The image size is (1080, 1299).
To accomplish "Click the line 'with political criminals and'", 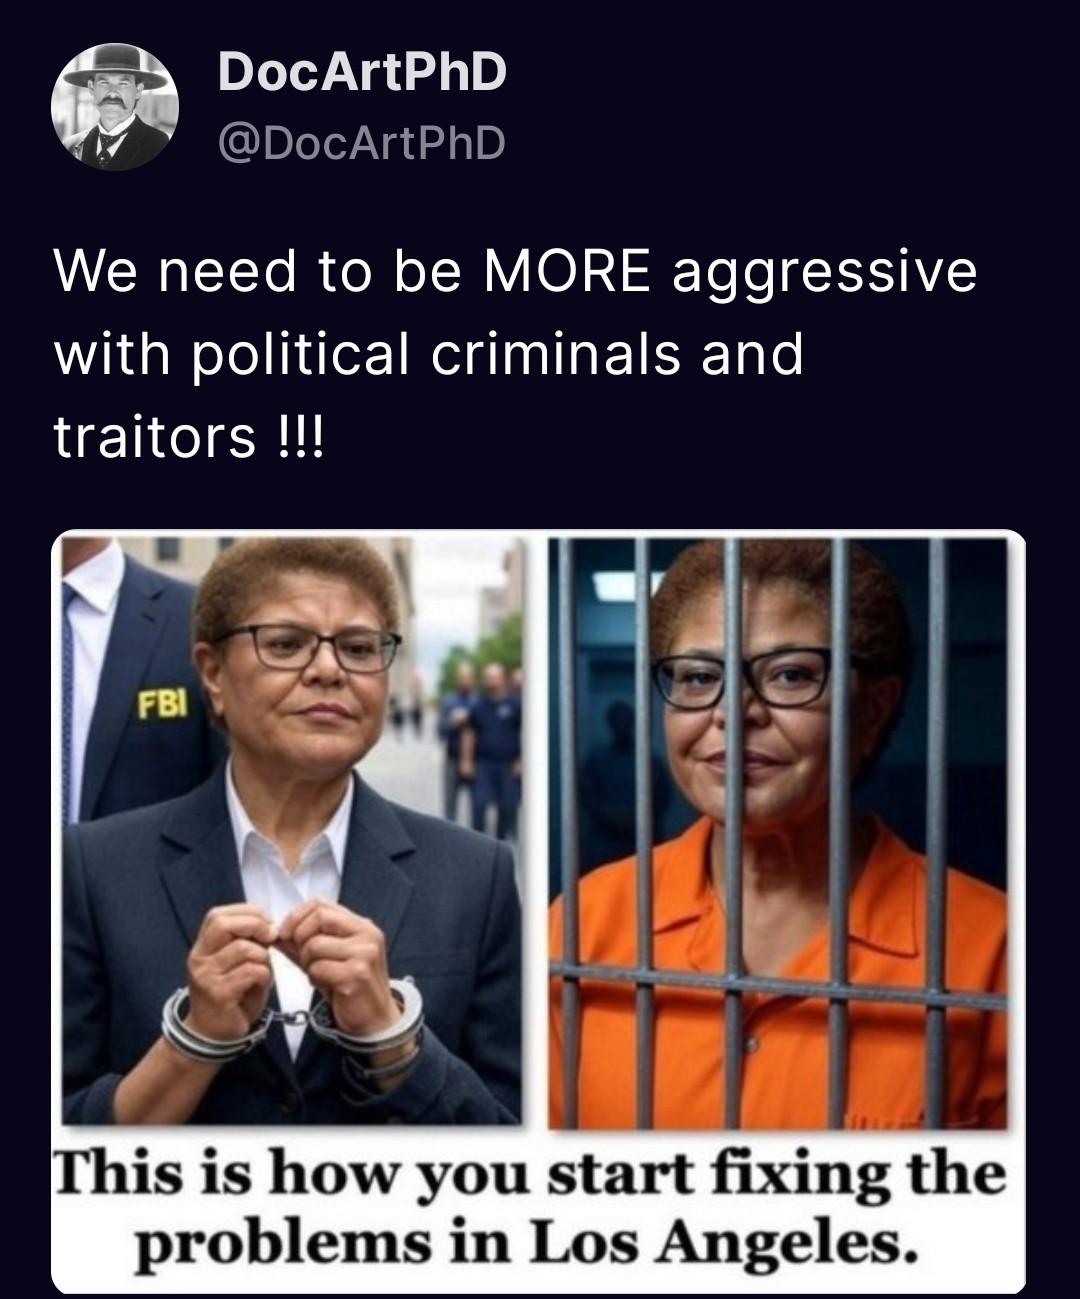I will click(x=428, y=354).
